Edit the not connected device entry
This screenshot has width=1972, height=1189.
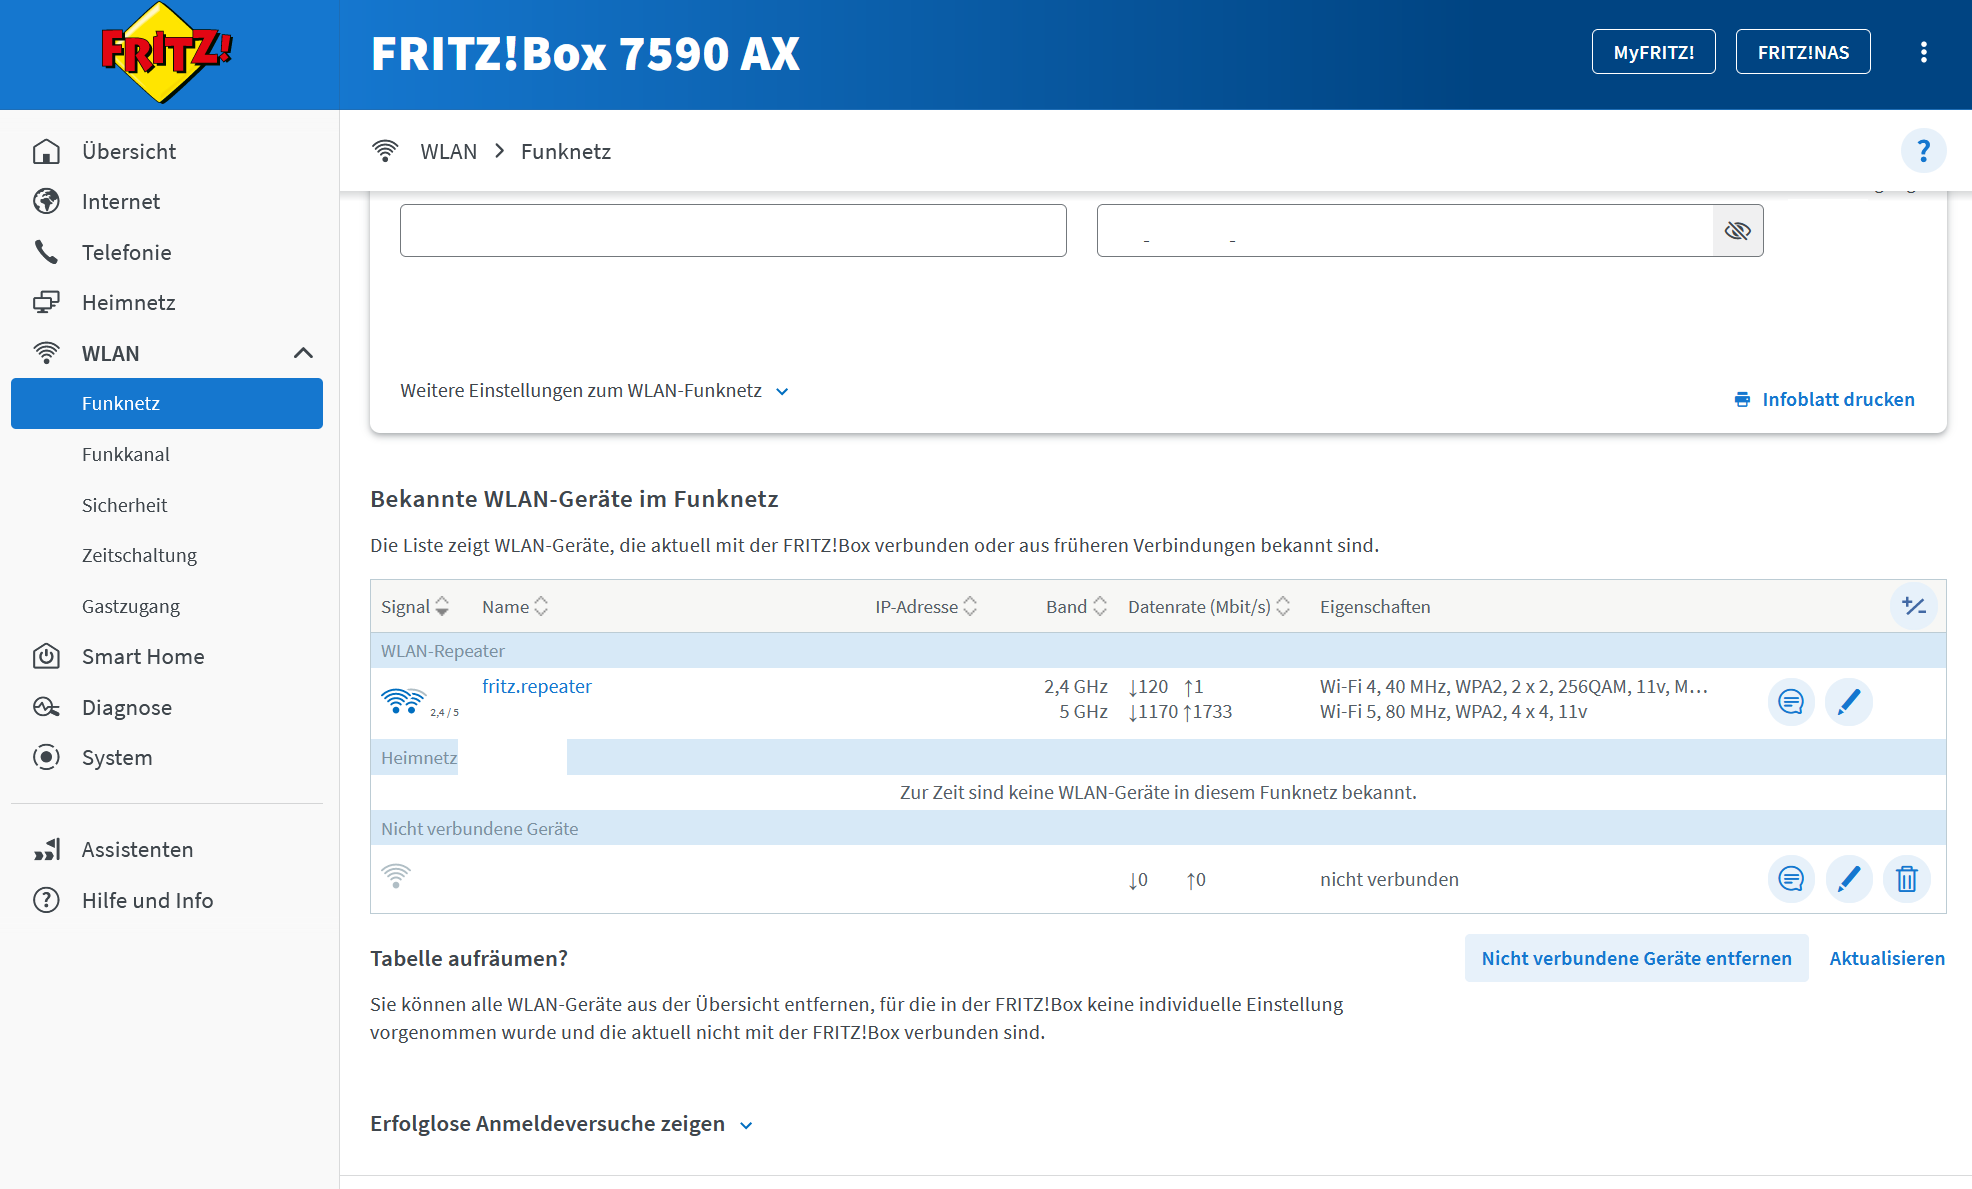pos(1848,879)
